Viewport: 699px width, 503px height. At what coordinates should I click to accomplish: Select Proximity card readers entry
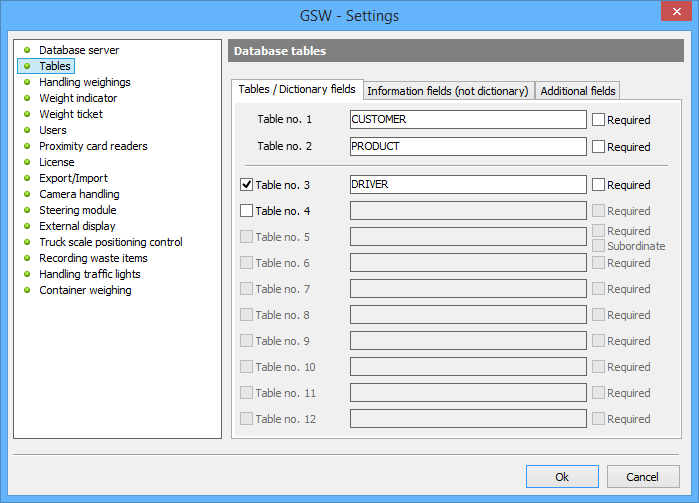coord(93,146)
